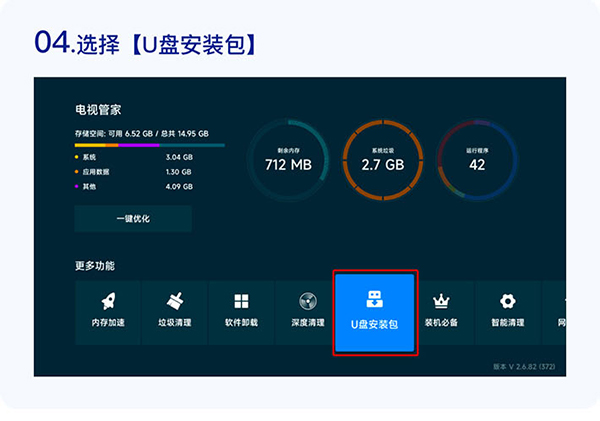600x421 pixels.
Task: Click the 电视管家 title
Action: coord(98,108)
